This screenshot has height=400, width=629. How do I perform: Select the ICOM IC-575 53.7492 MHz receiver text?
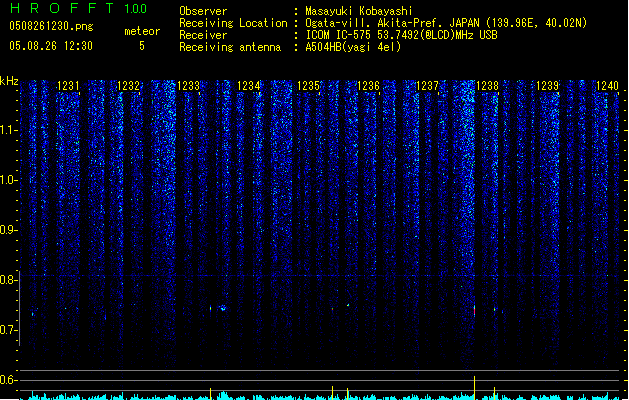click(x=402, y=35)
